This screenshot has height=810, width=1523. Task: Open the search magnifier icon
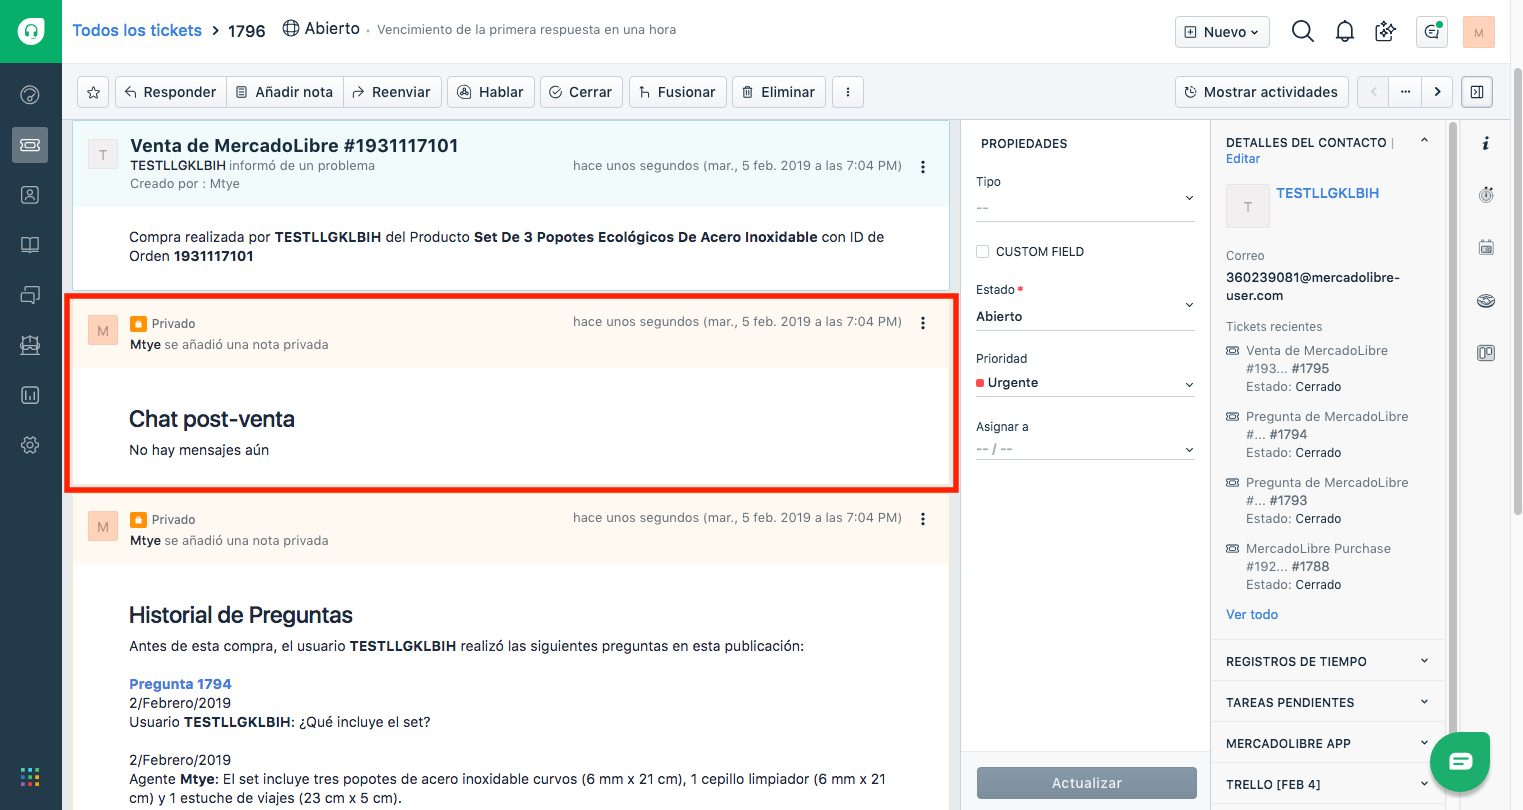coord(1302,32)
